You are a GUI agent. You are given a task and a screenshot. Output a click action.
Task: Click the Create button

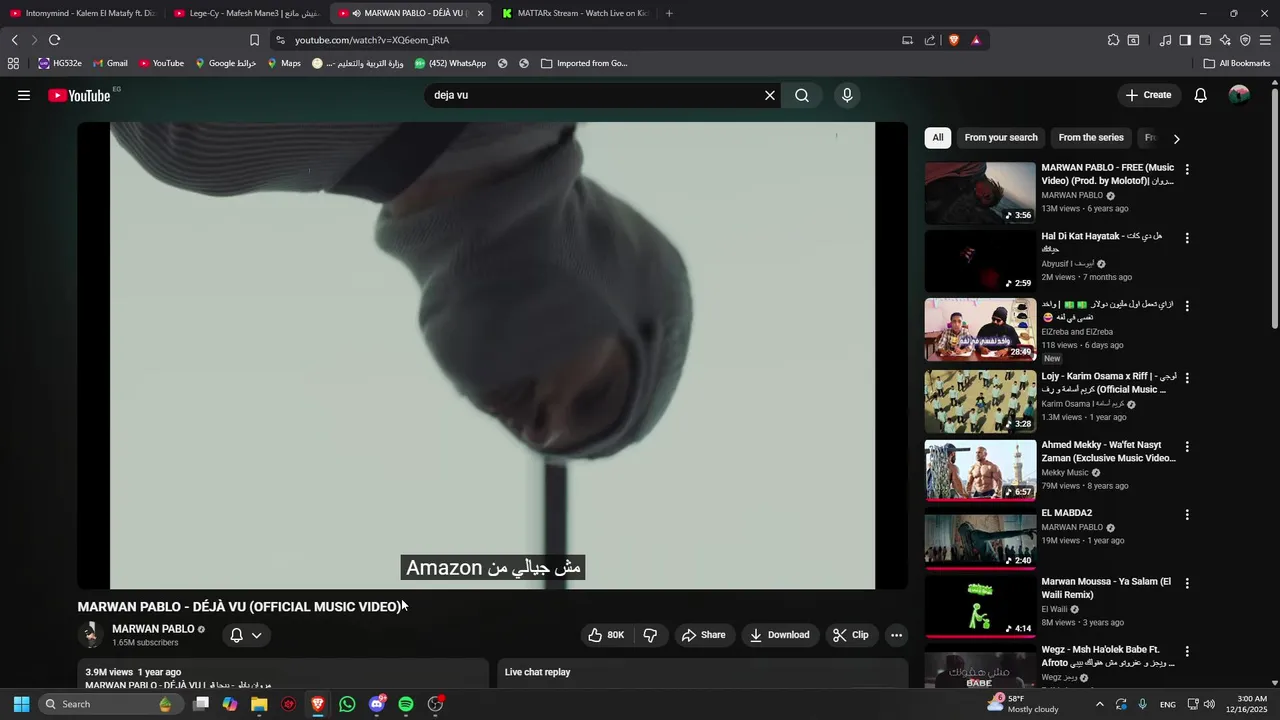(x=1148, y=95)
